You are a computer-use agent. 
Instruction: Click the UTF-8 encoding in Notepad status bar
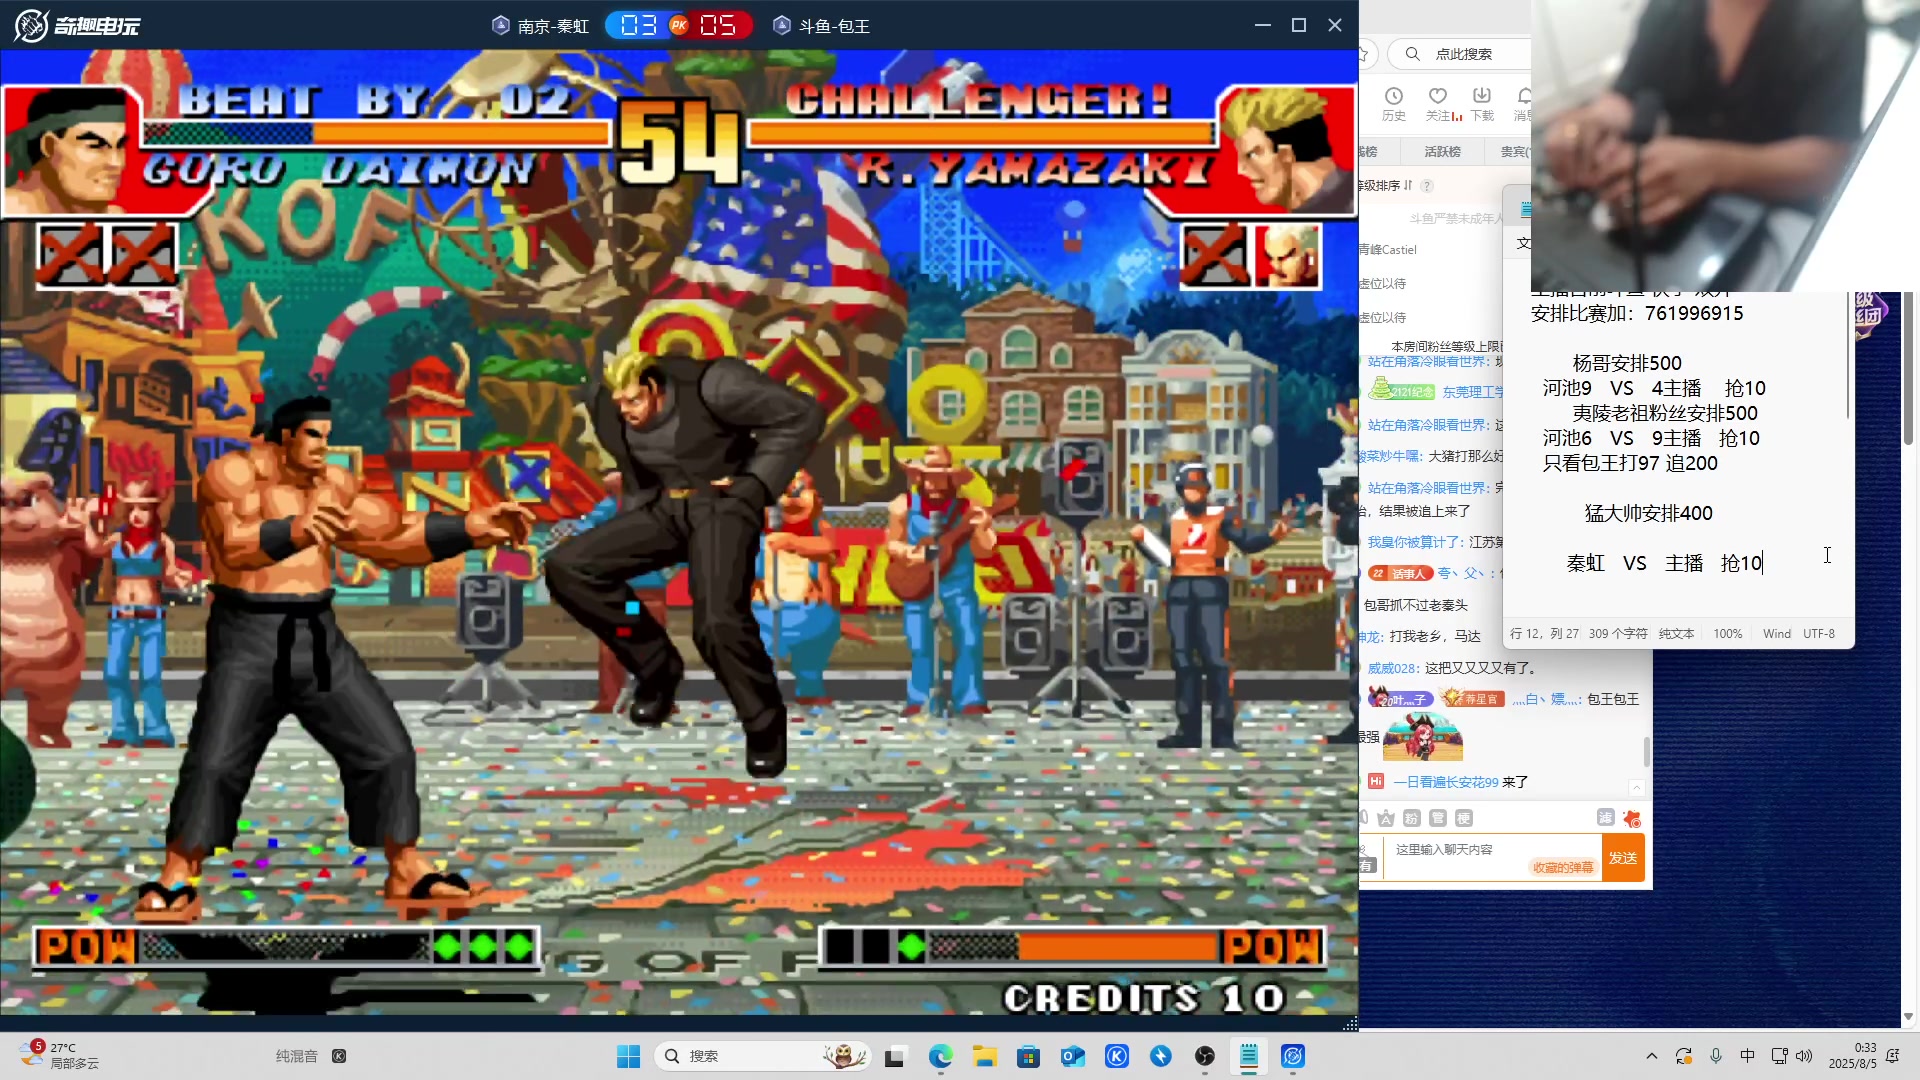click(x=1818, y=634)
